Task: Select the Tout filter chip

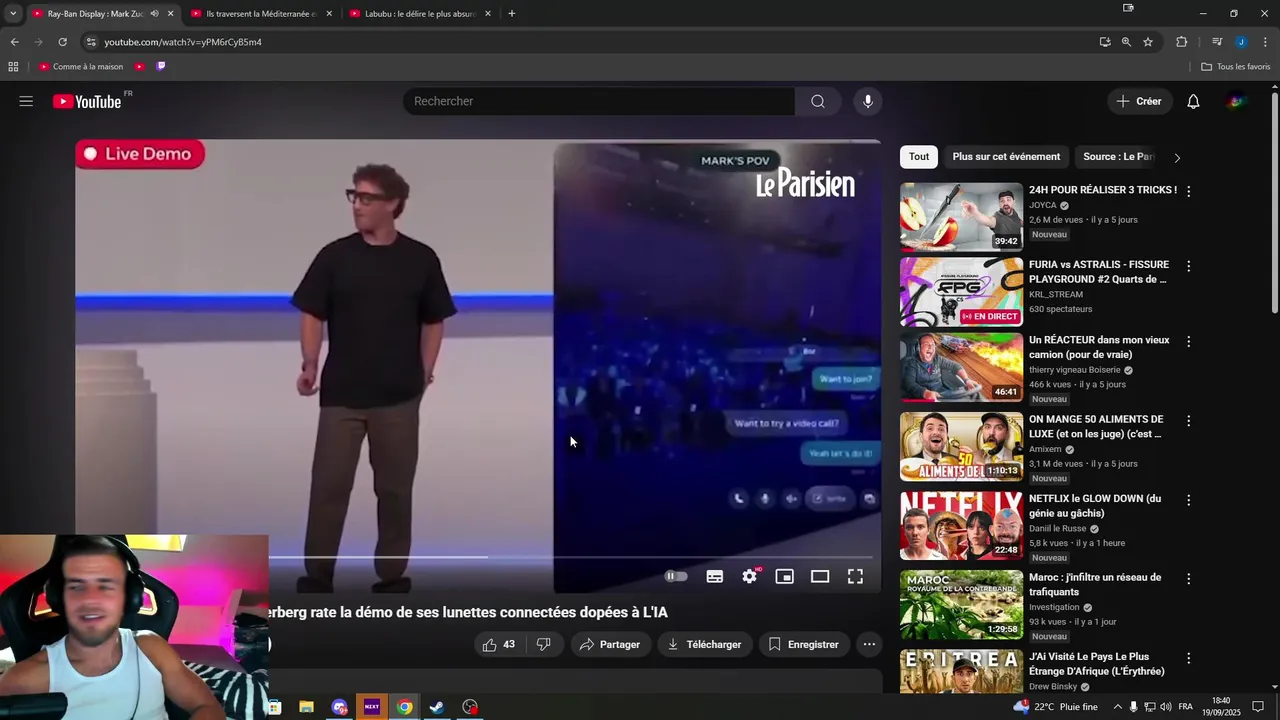Action: pyautogui.click(x=919, y=157)
